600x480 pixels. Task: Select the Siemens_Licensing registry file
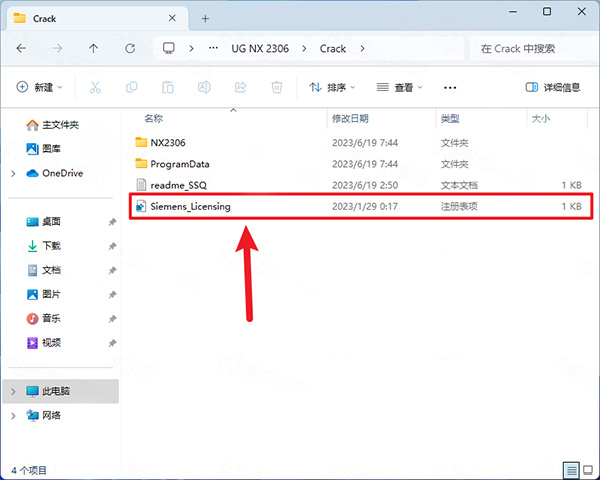tap(190, 206)
